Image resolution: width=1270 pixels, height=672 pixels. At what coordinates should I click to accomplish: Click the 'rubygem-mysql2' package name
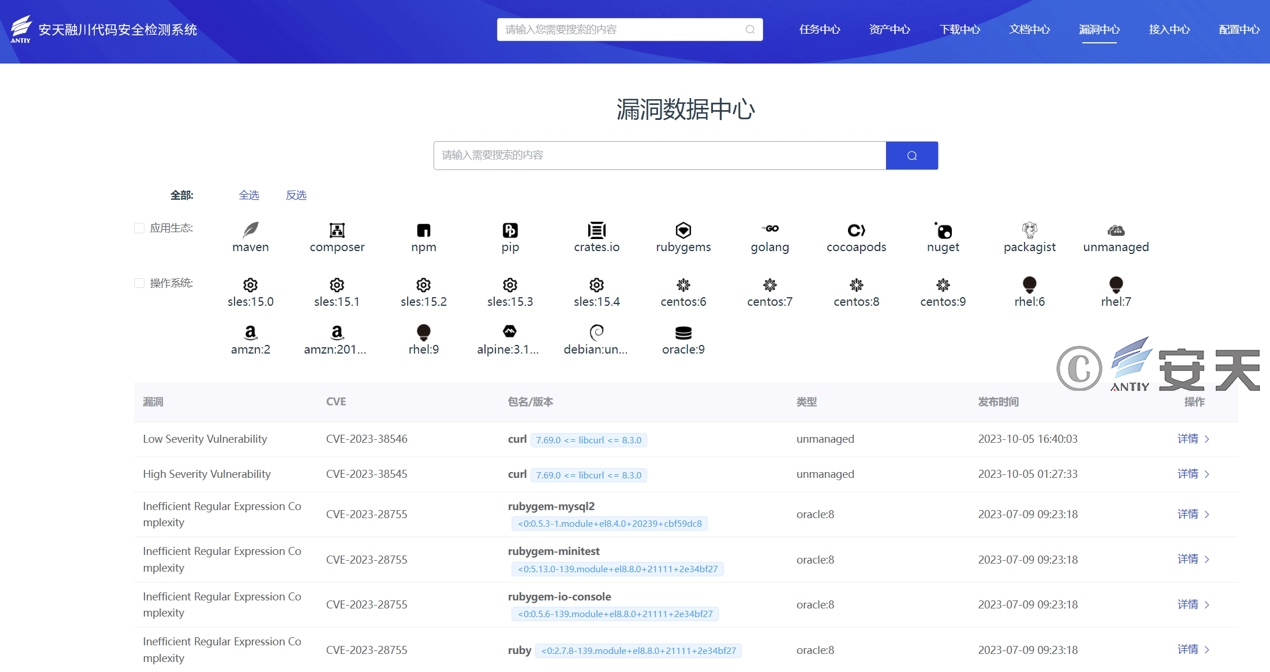tap(551, 506)
